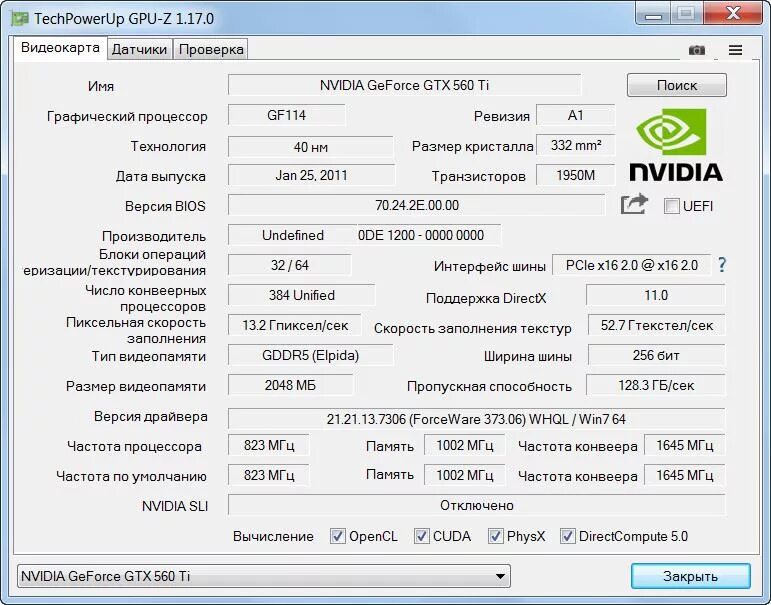Click the 1002 МГц memory in Частота по умолчанию row

[x=465, y=475]
